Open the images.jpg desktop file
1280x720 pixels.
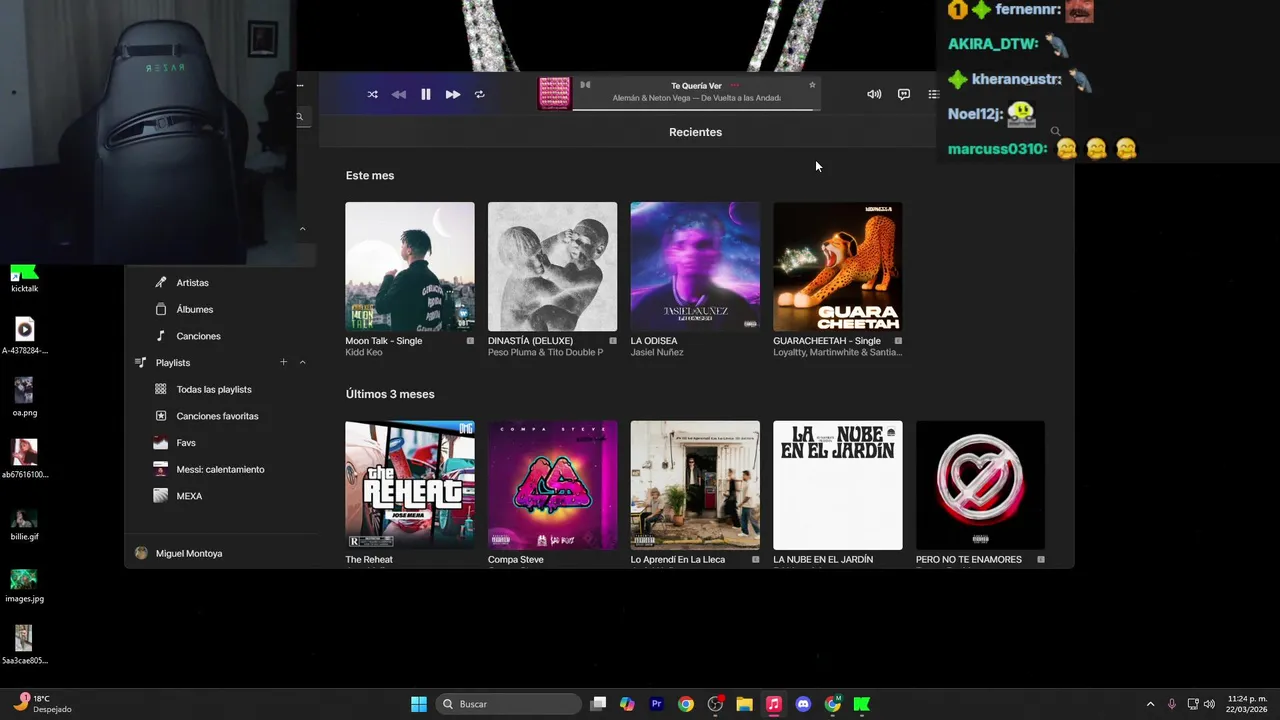point(24,585)
